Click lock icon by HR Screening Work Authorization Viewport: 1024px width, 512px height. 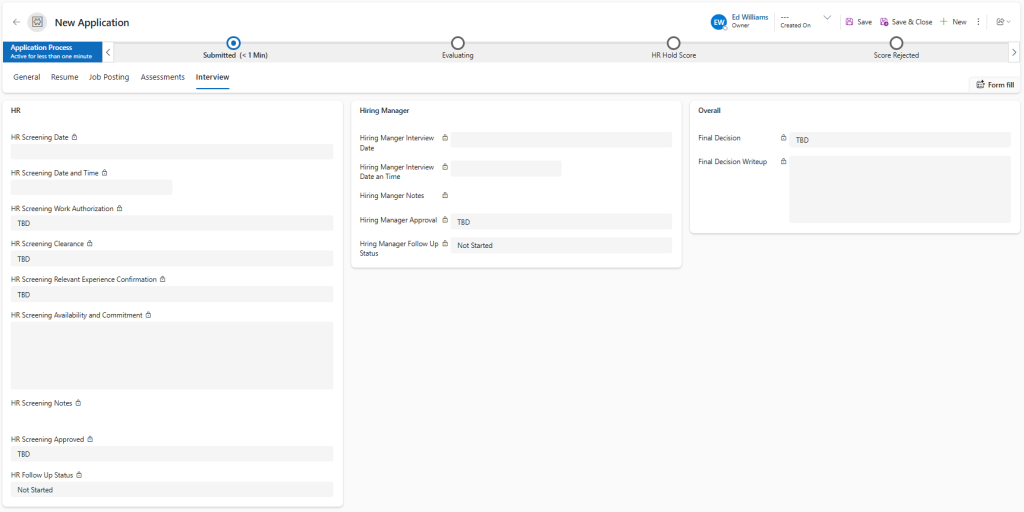pyautogui.click(x=120, y=208)
